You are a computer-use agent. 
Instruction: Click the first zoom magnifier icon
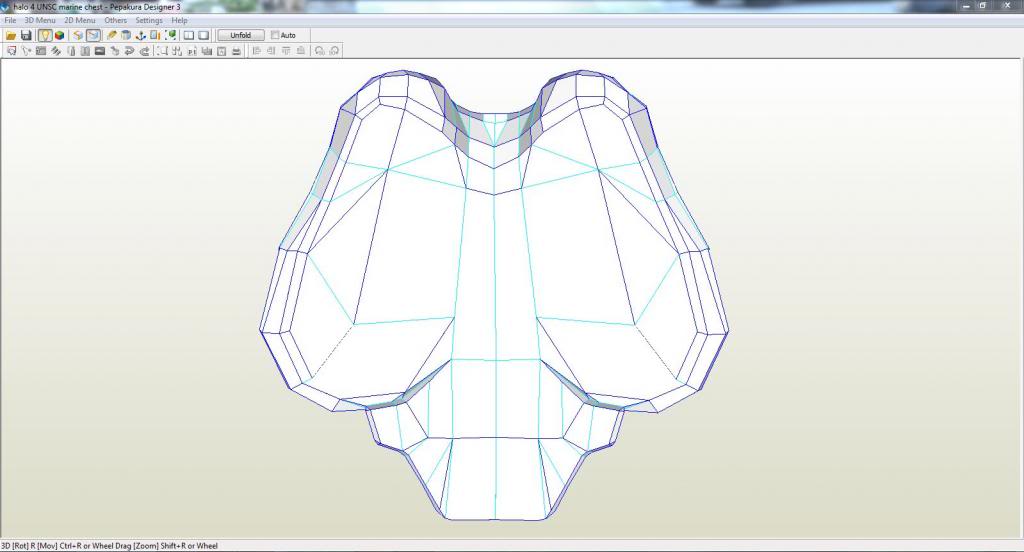pyautogui.click(x=319, y=51)
